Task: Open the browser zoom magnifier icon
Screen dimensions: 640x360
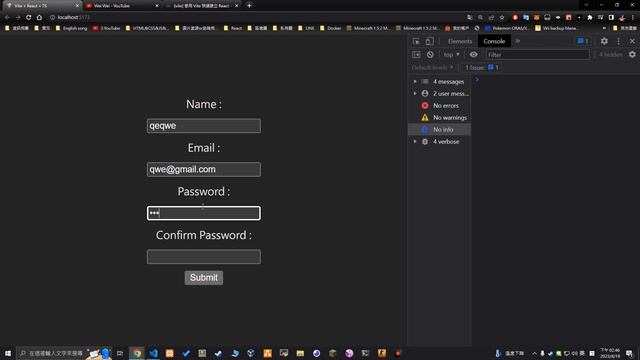Action: coord(480,17)
